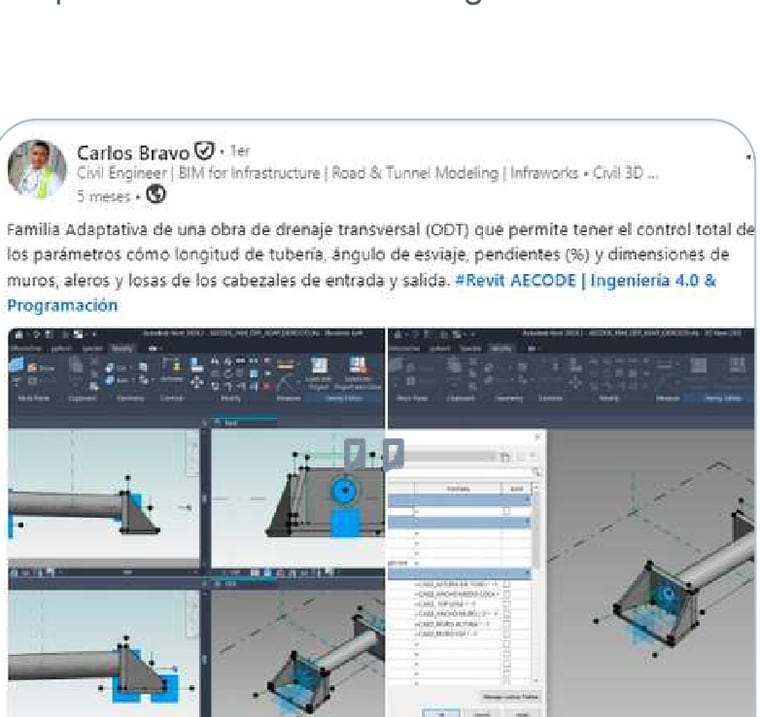Viewport: 760px width, 717px height.
Task: Close the Family Types dialog with its X
Action: coord(537,437)
